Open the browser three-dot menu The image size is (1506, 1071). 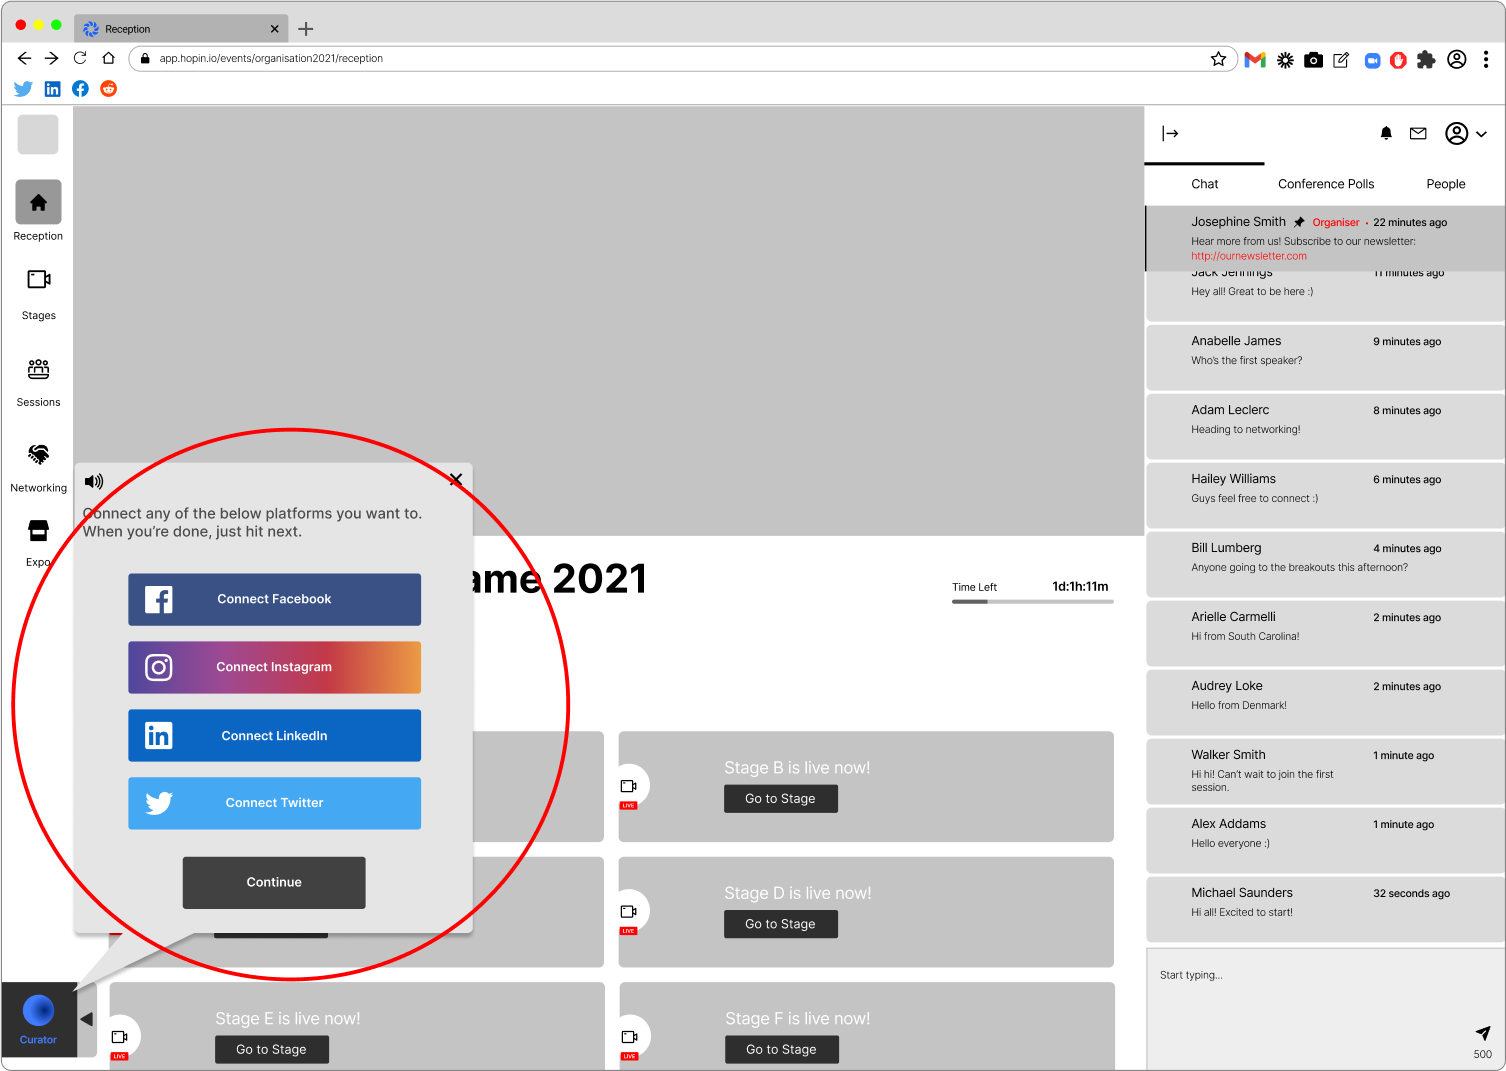(x=1486, y=60)
